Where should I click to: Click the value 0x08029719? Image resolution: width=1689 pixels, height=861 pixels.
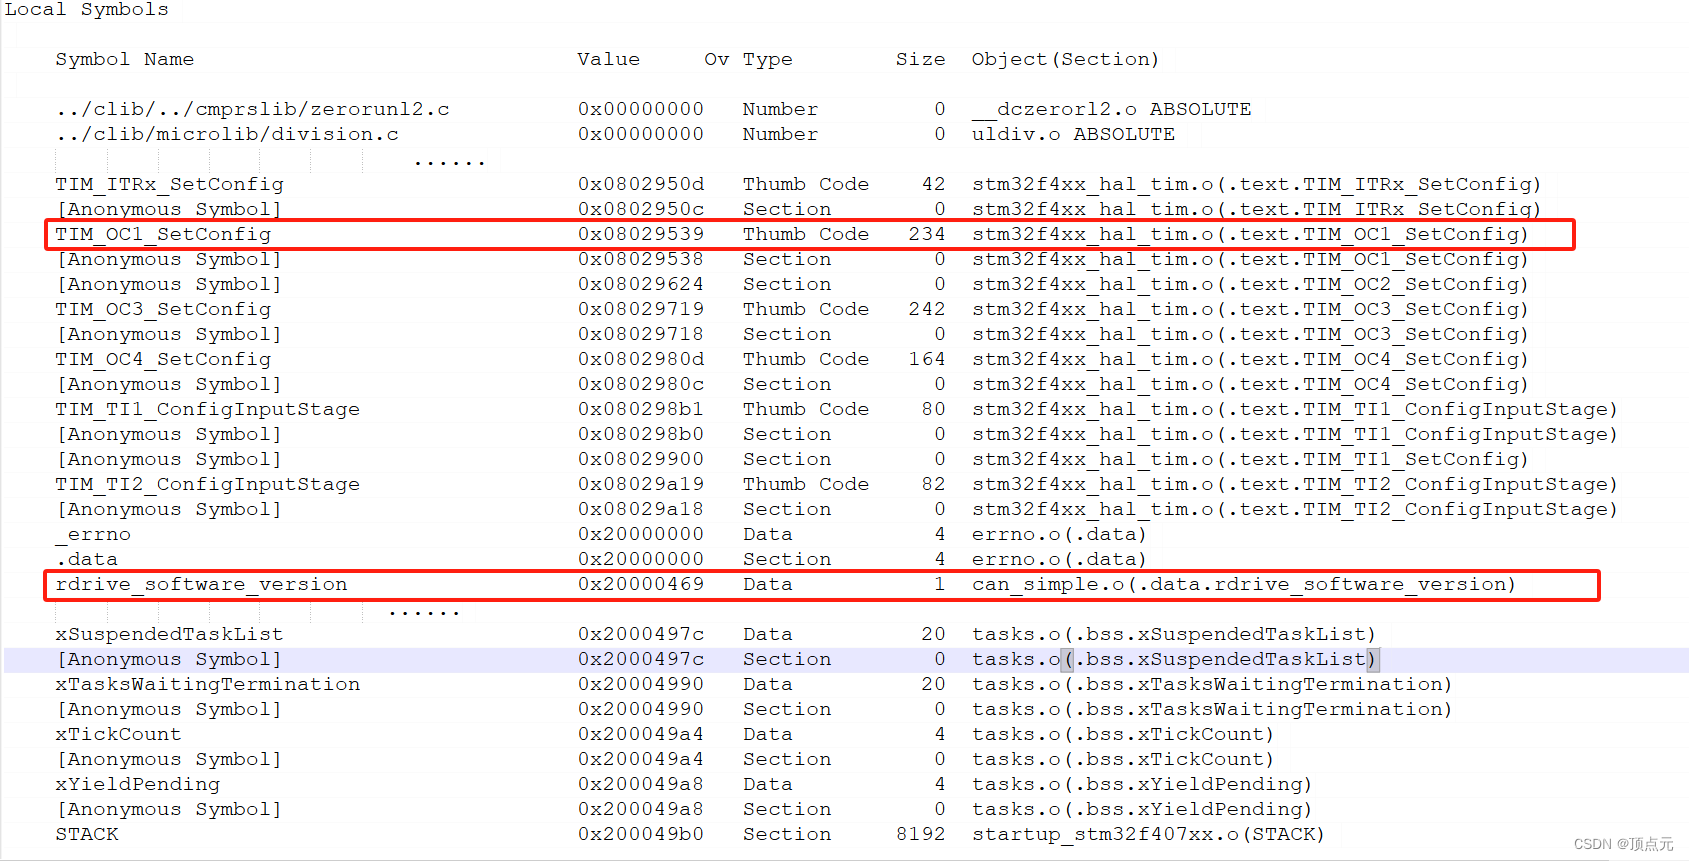(x=641, y=309)
